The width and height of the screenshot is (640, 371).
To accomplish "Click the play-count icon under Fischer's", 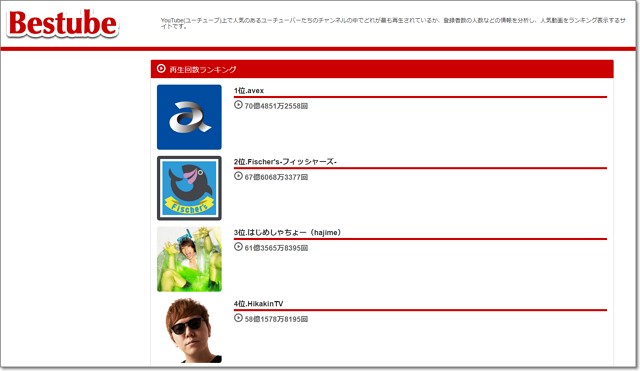I will point(238,176).
